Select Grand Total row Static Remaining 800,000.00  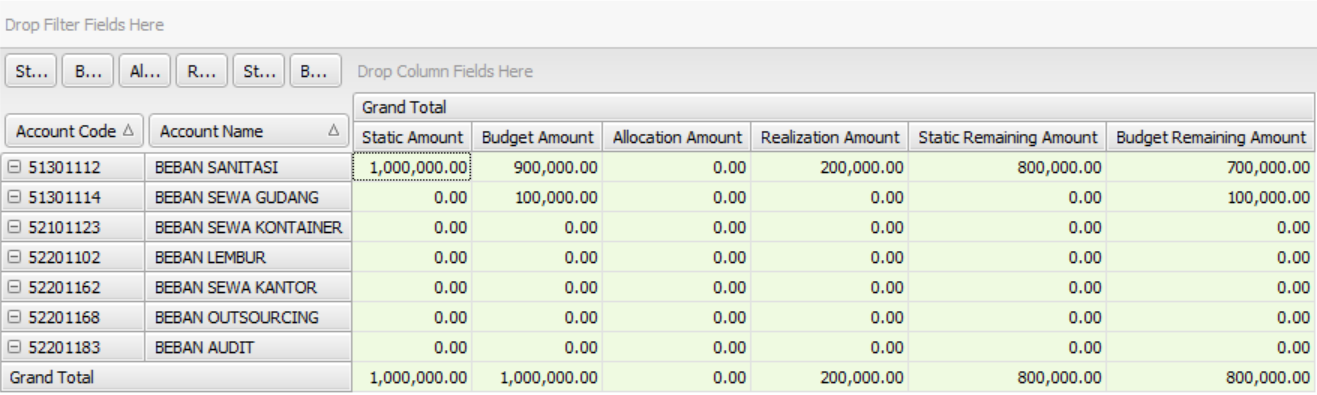pyautogui.click(x=1010, y=377)
